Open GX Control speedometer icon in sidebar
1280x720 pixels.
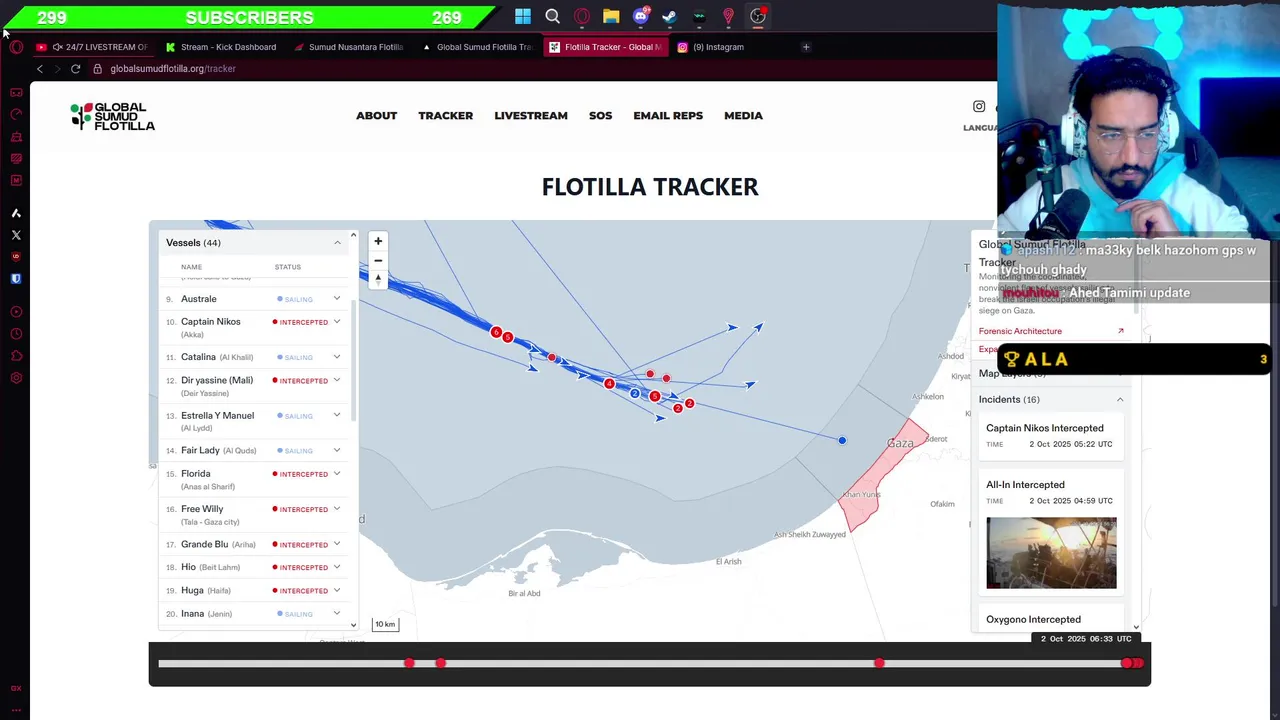pos(16,114)
